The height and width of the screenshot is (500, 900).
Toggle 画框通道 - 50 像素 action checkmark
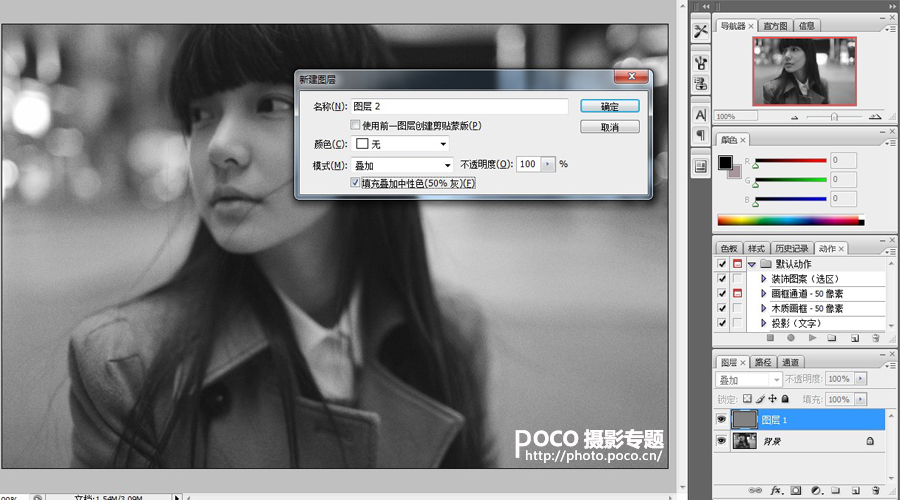tap(722, 293)
